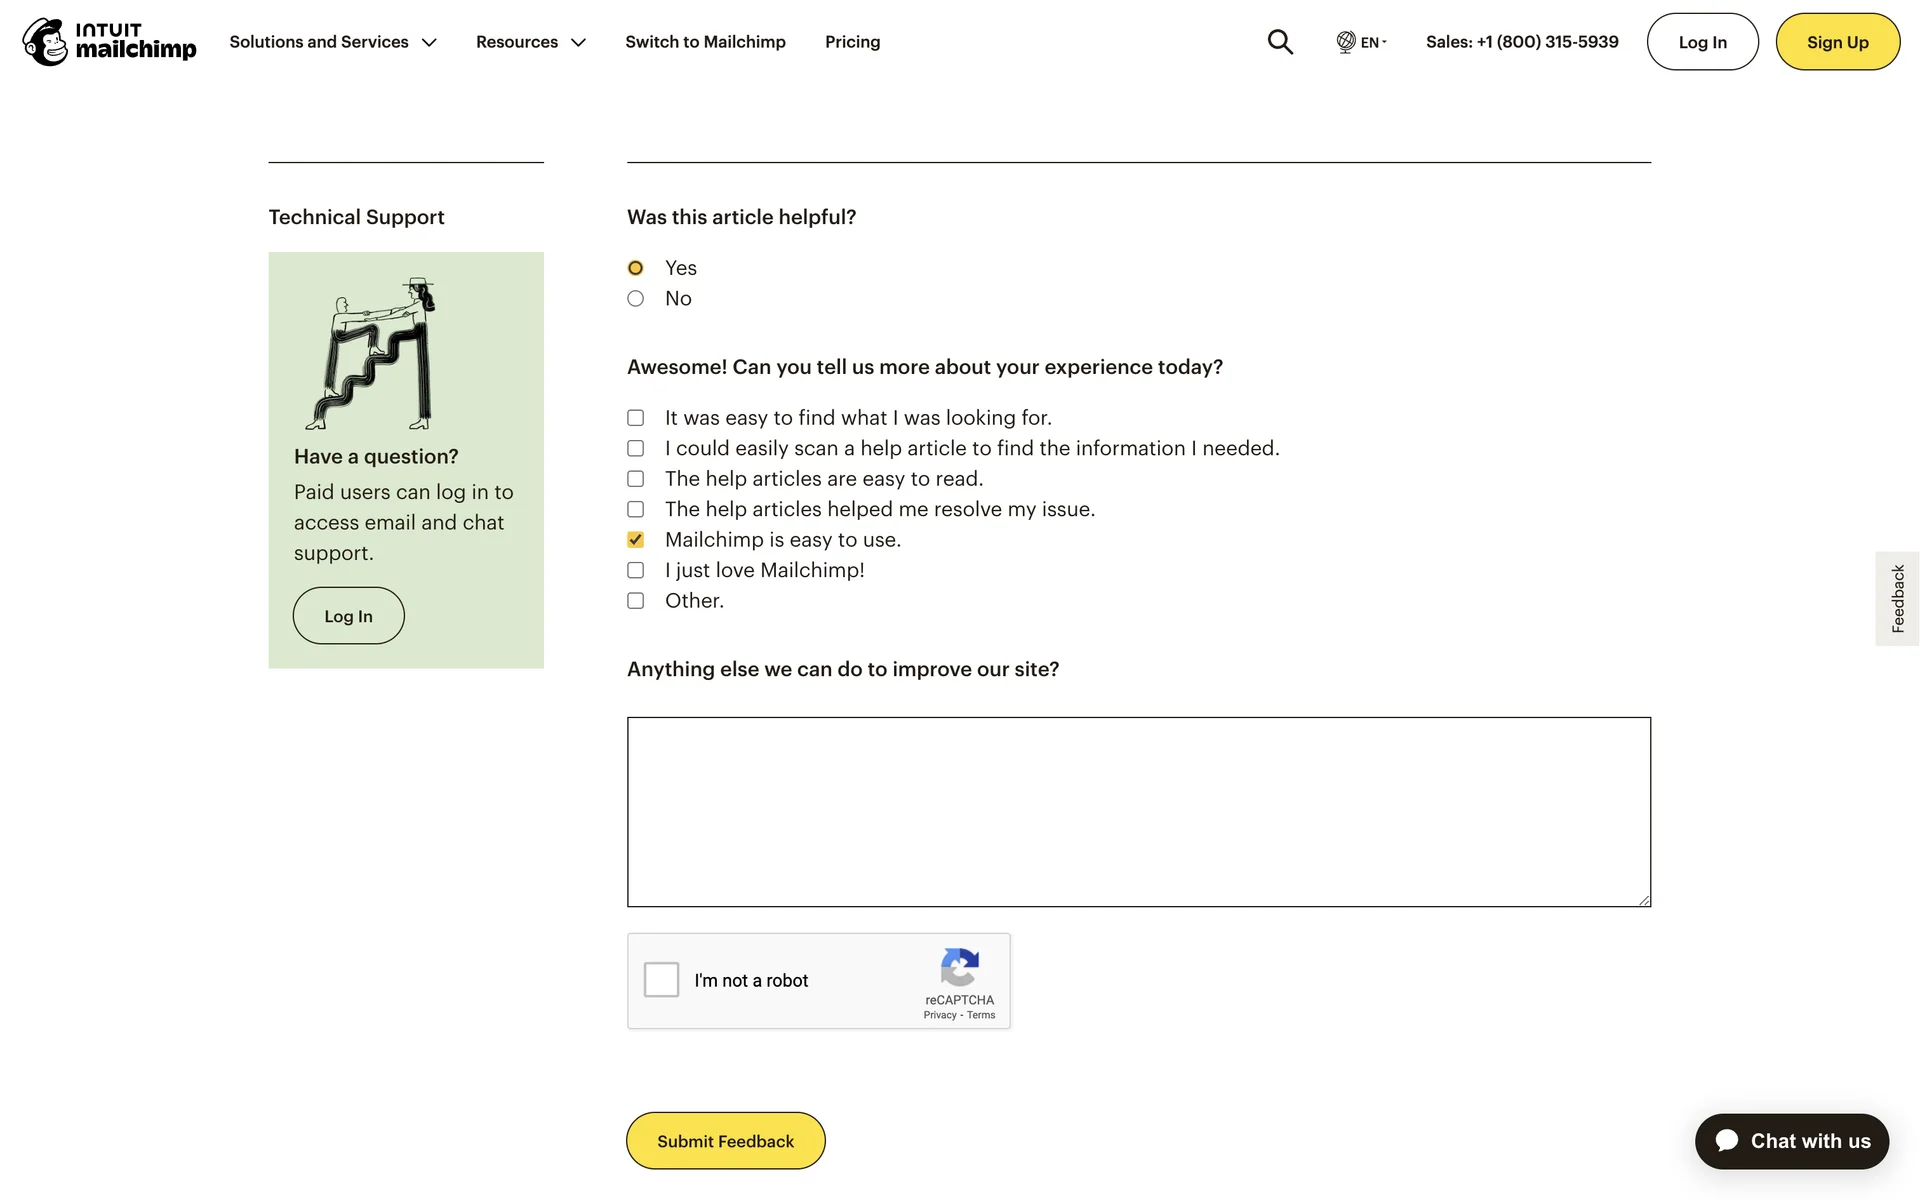Open the Pricing menu item
The height and width of the screenshot is (1200, 1920).
click(x=852, y=42)
